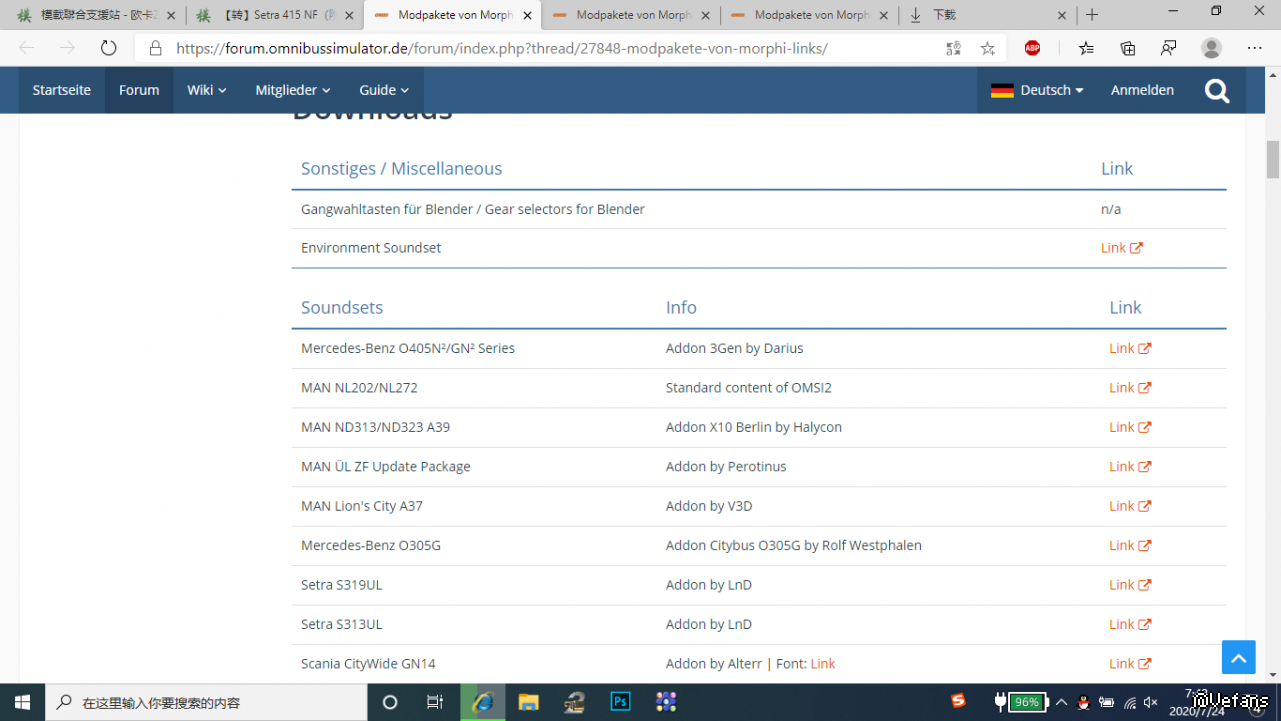
Task: Open the browser Collections panel
Action: coord(1127,48)
